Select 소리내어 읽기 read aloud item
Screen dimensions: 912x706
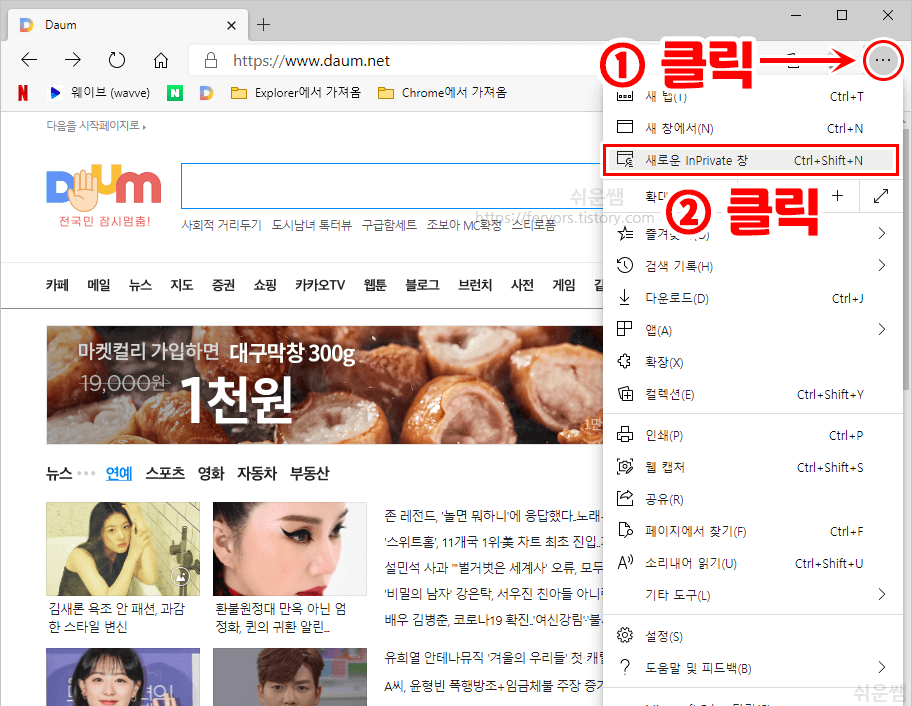tap(751, 563)
